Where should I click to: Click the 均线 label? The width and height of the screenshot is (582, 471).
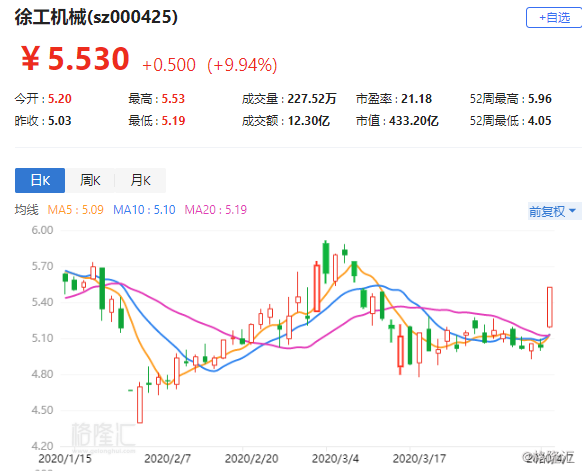click(x=26, y=210)
